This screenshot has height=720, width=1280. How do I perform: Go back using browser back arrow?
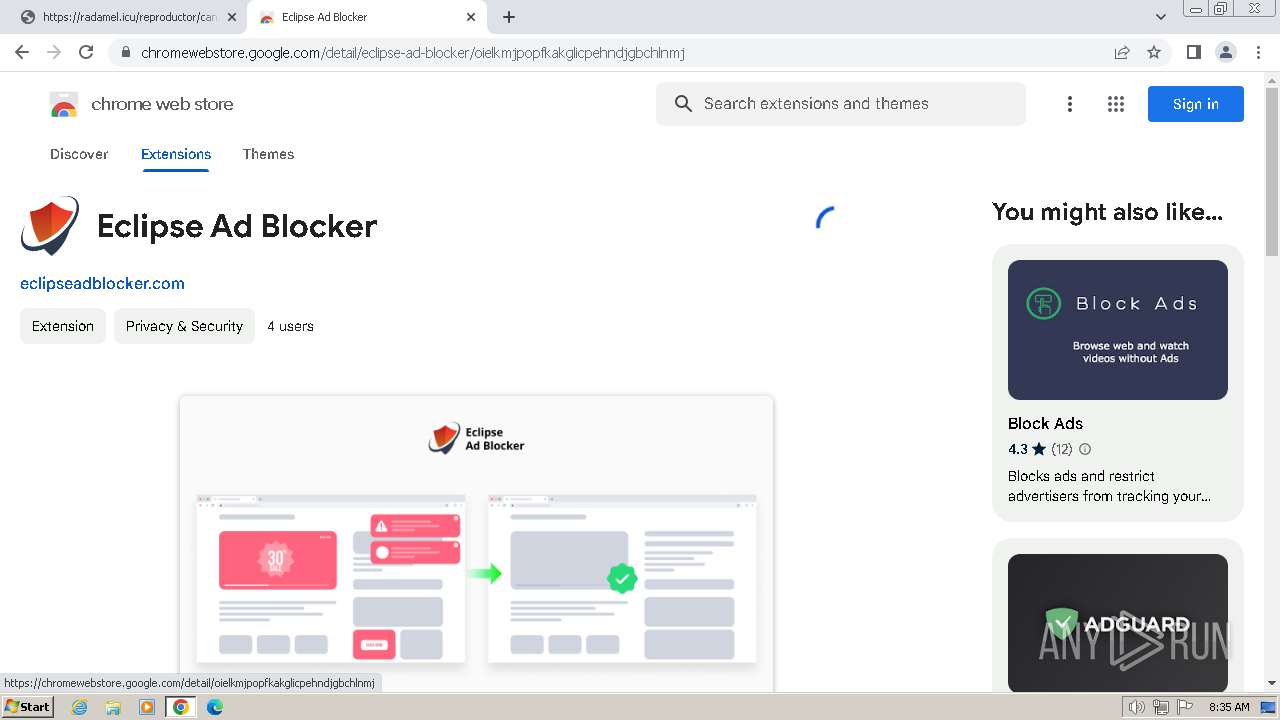(22, 52)
